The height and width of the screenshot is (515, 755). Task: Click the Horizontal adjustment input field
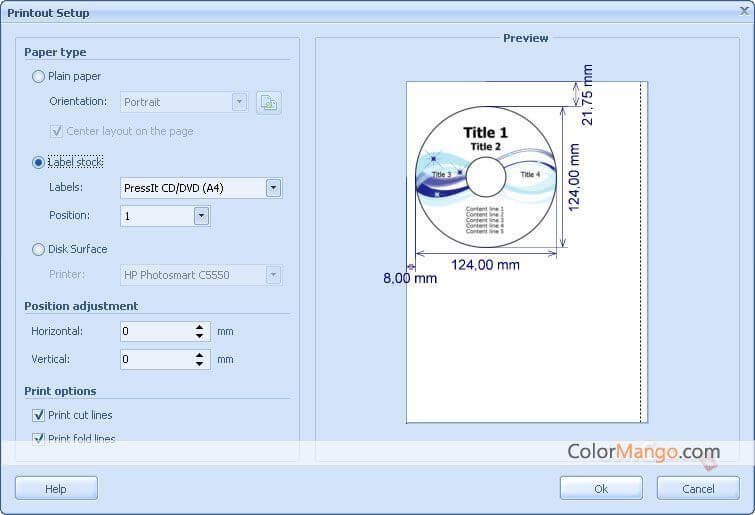pyautogui.click(x=154, y=331)
